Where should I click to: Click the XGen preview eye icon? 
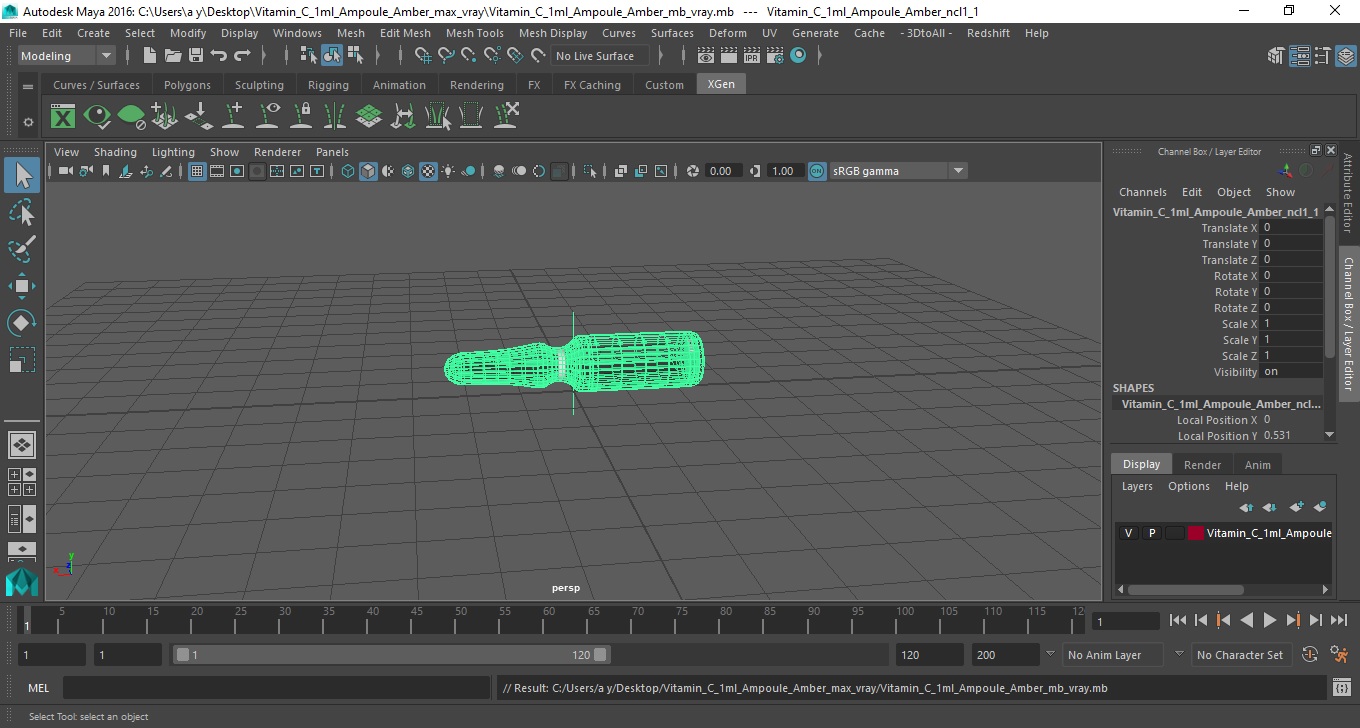coord(97,117)
